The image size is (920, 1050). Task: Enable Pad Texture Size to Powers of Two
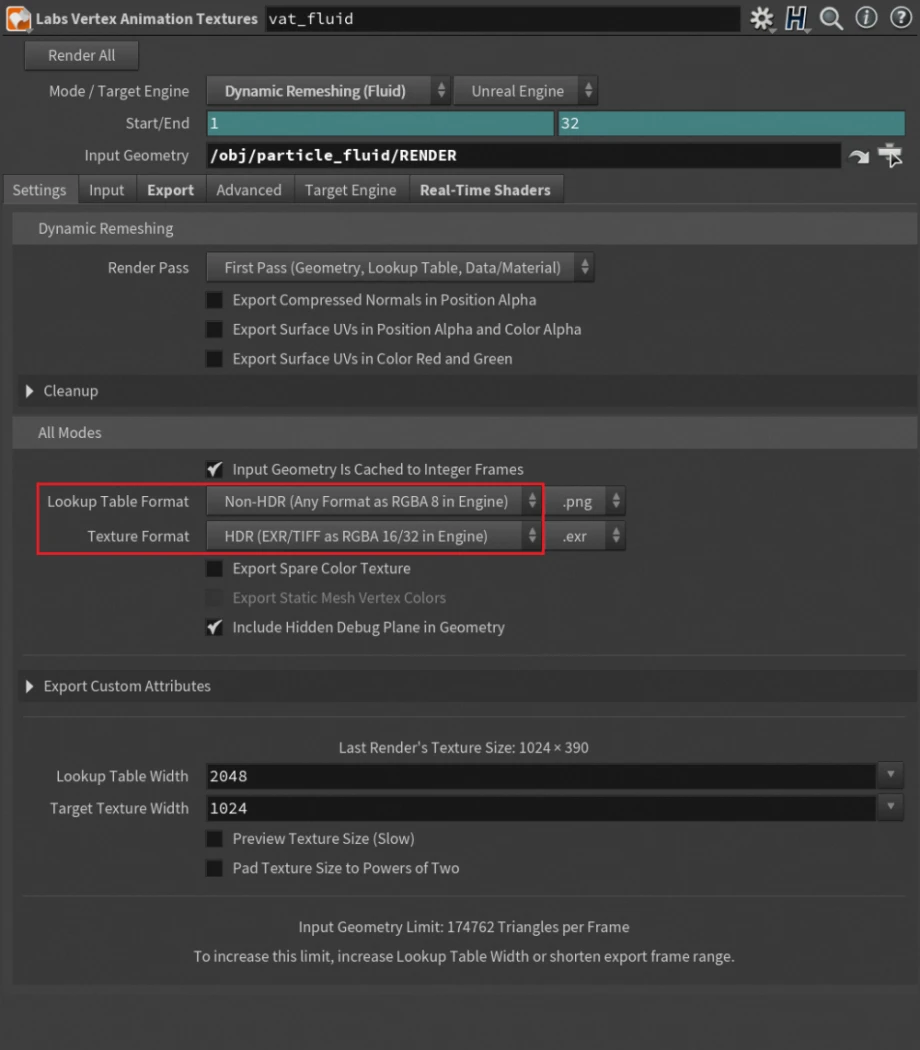click(x=214, y=868)
